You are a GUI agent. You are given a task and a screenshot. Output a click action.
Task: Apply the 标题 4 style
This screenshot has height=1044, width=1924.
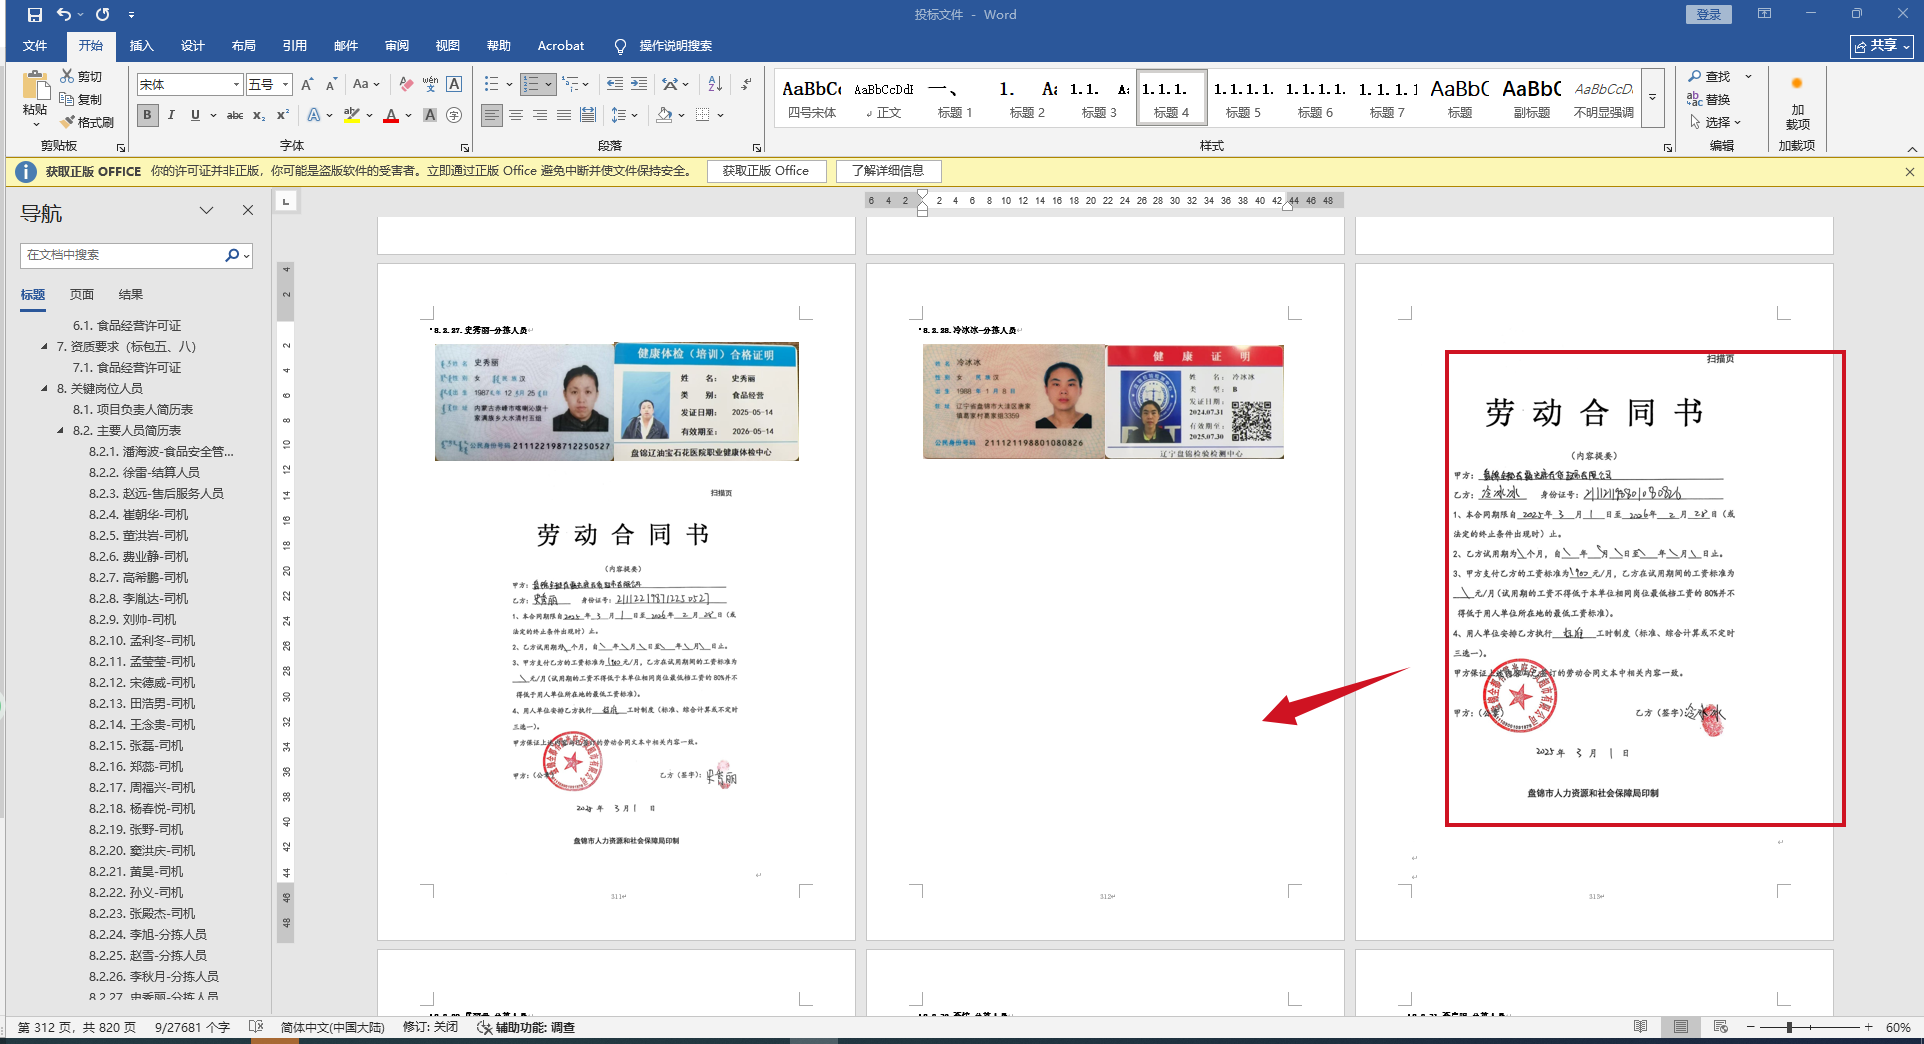(x=1171, y=97)
